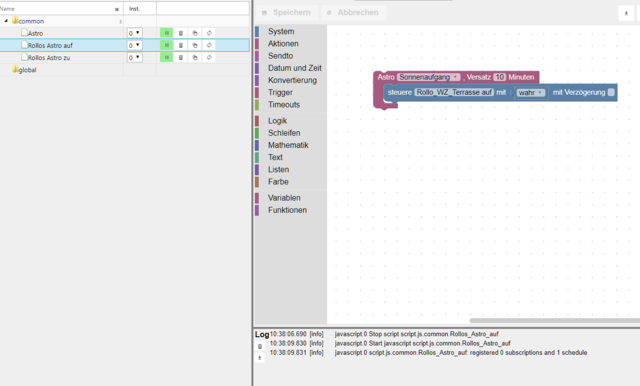Open the Datum und Zeit block category
The width and height of the screenshot is (640, 386).
click(295, 68)
